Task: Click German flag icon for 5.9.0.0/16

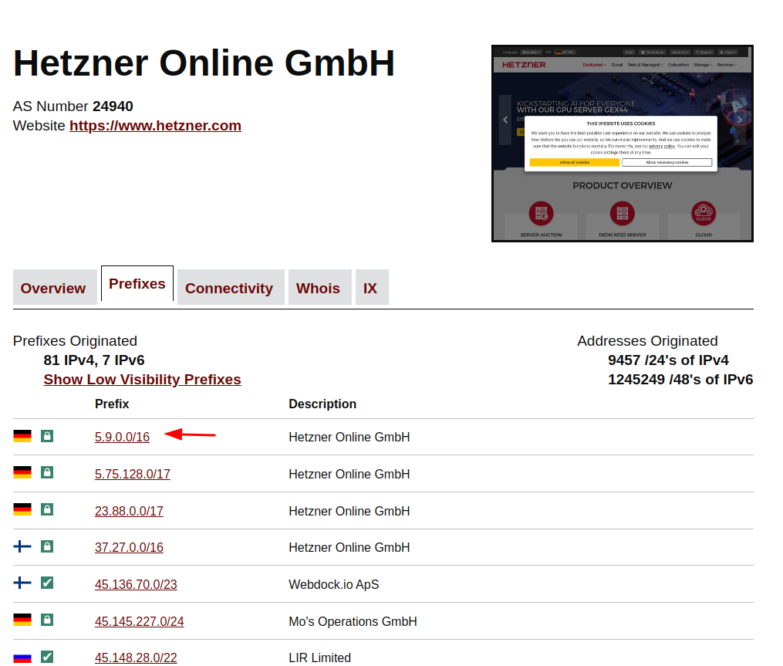Action: (22, 436)
